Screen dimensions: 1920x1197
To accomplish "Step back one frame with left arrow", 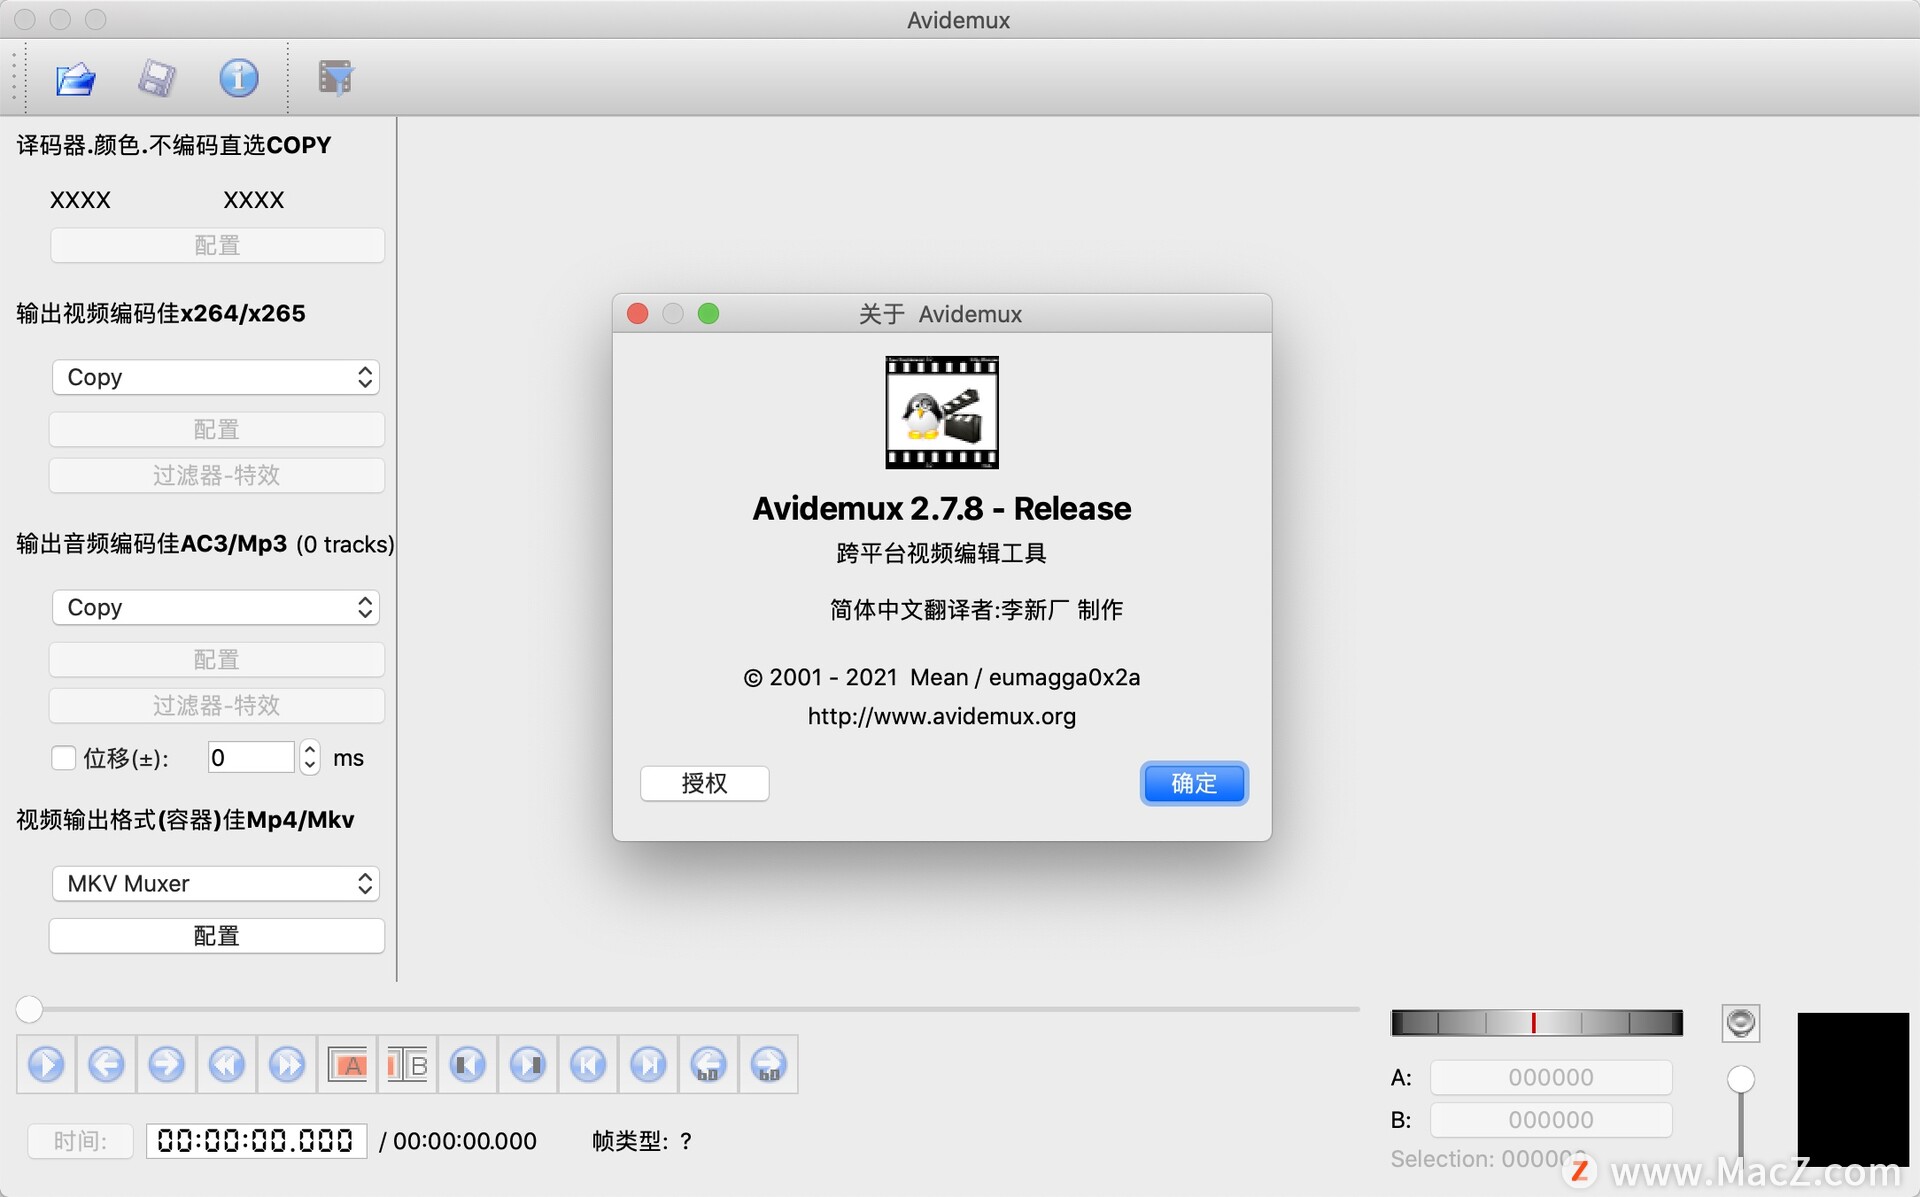I will point(106,1064).
